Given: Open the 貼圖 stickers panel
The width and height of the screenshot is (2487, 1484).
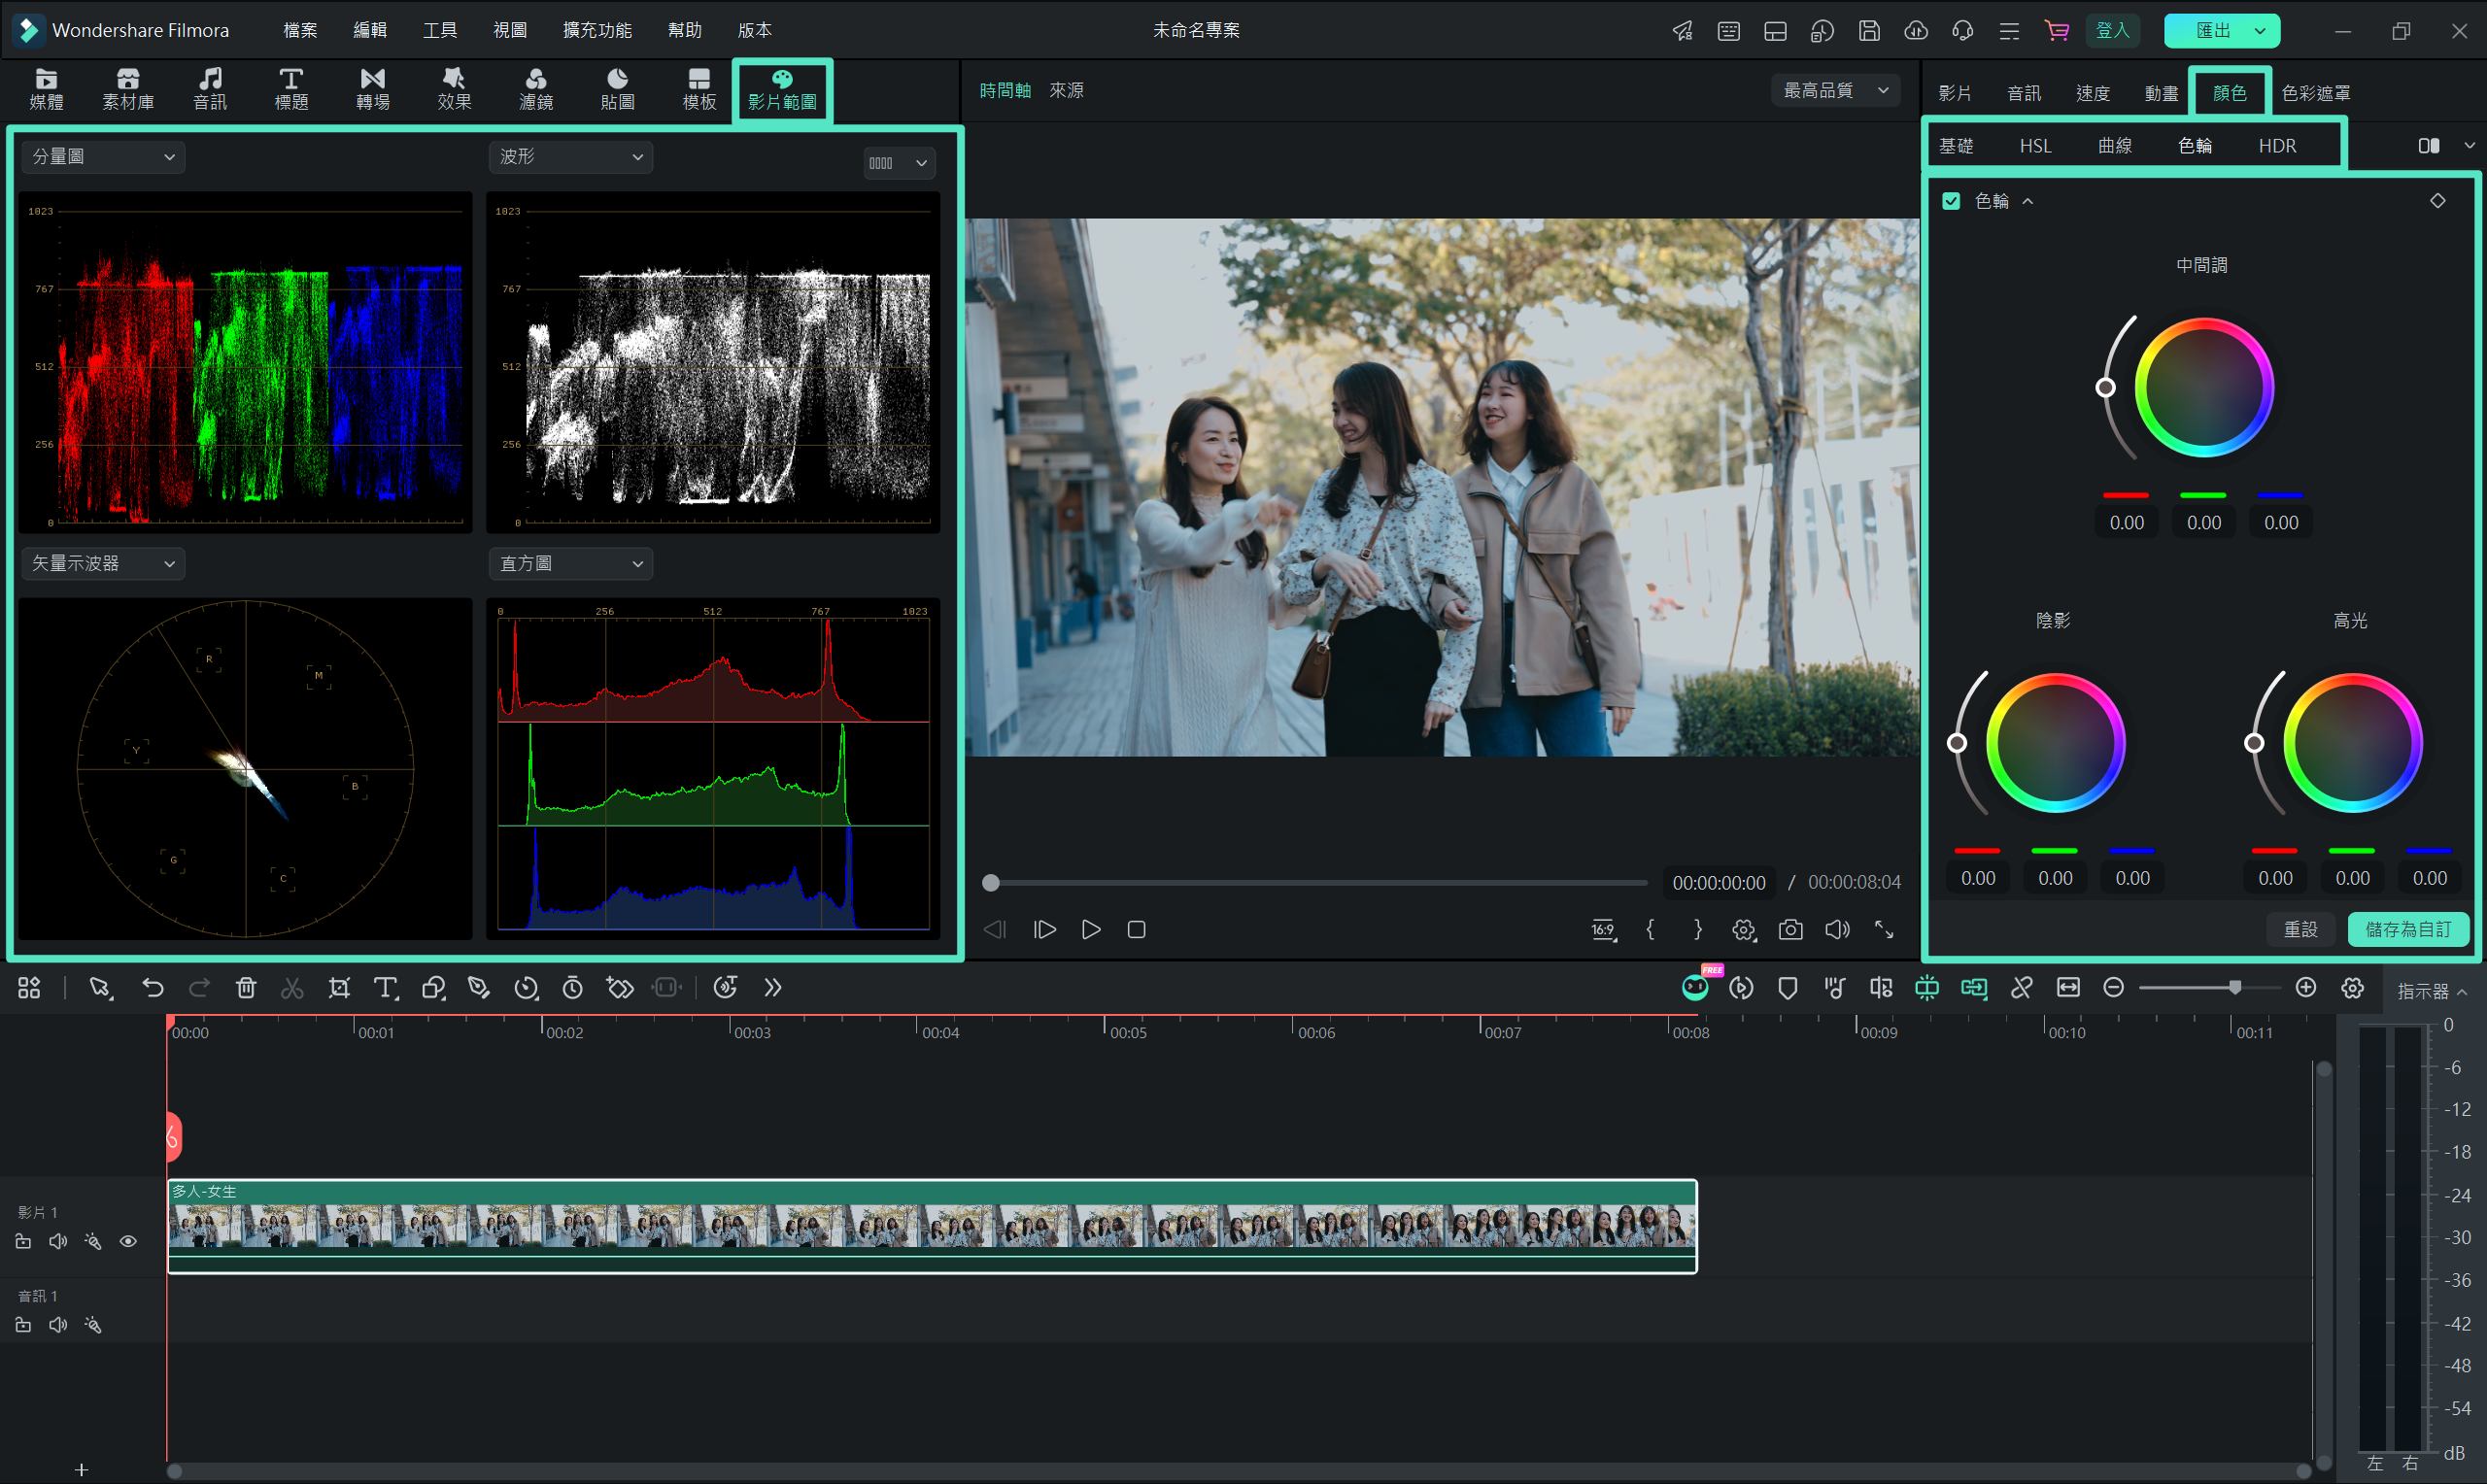Looking at the screenshot, I should [617, 89].
